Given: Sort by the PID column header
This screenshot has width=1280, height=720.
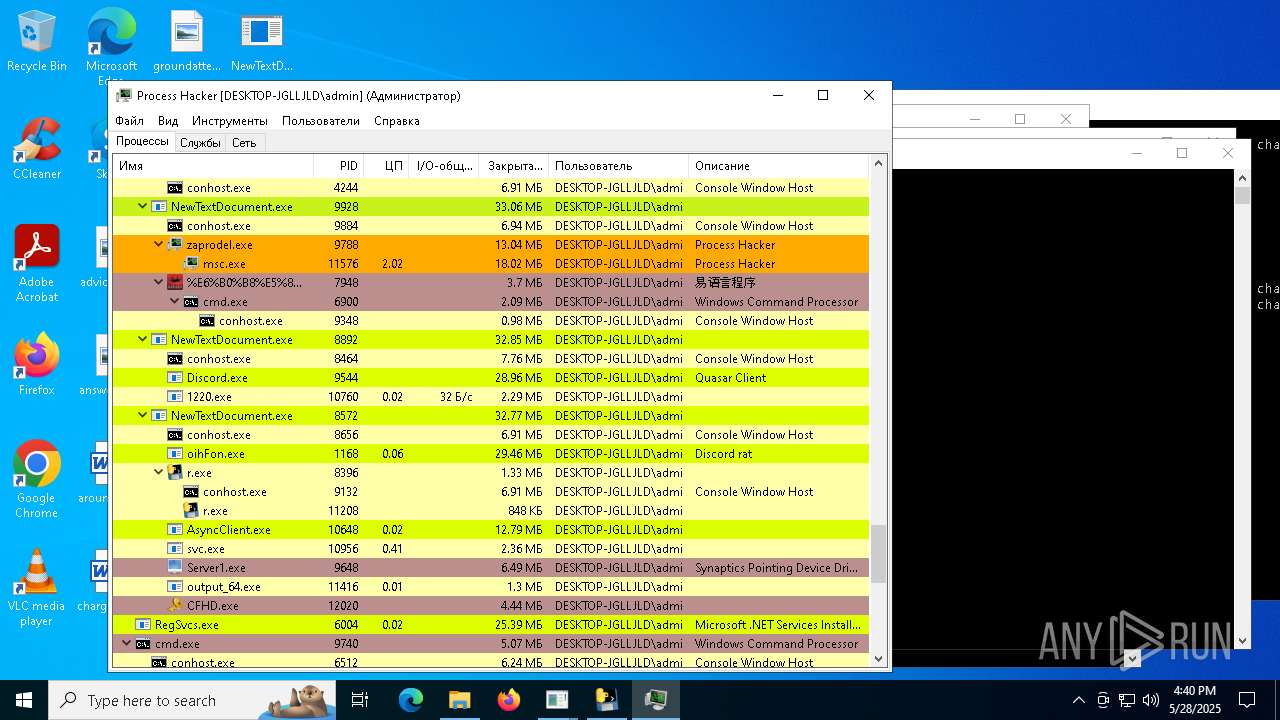Looking at the screenshot, I should coord(338,166).
